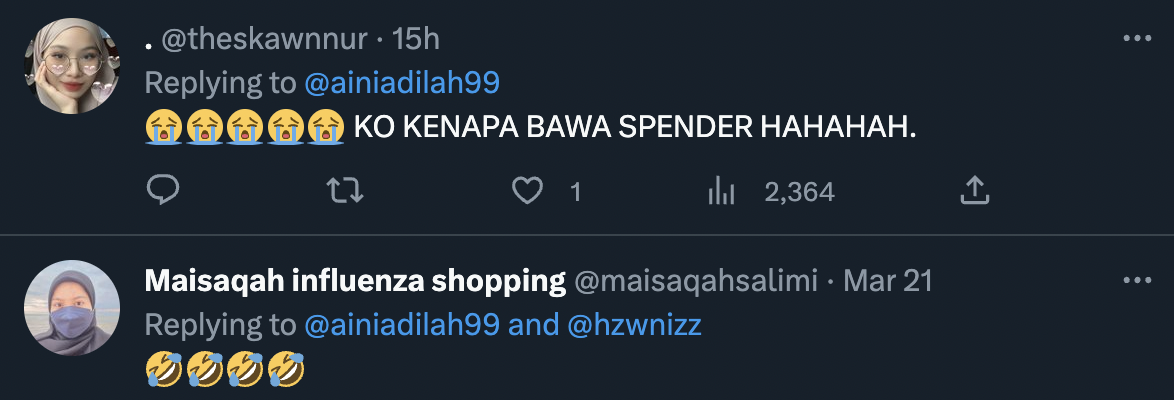The height and width of the screenshot is (400, 1174).
Task: Open more options for theskawnnur tweet
Action: [x=1137, y=39]
